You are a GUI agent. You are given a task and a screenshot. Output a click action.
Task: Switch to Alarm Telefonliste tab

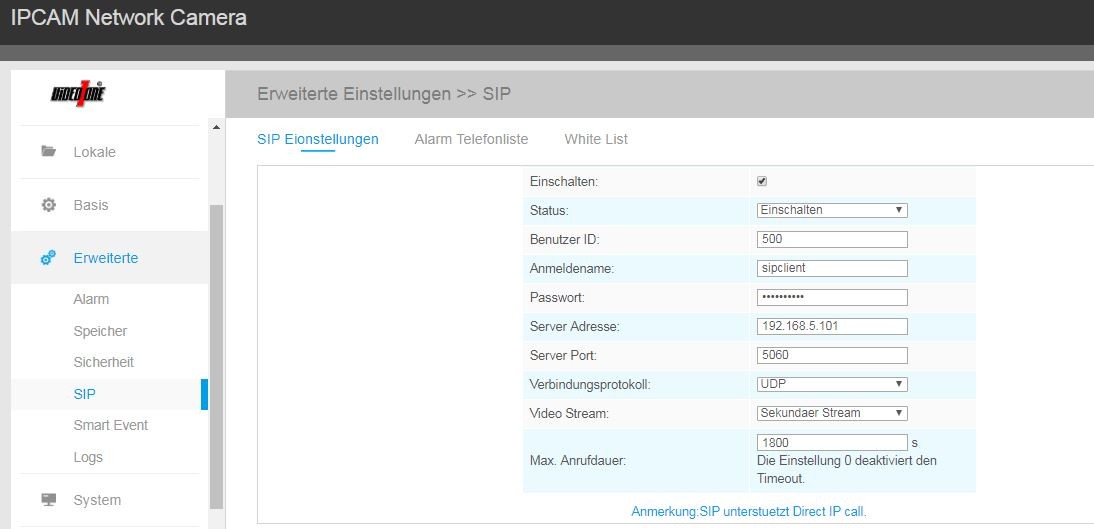[471, 139]
